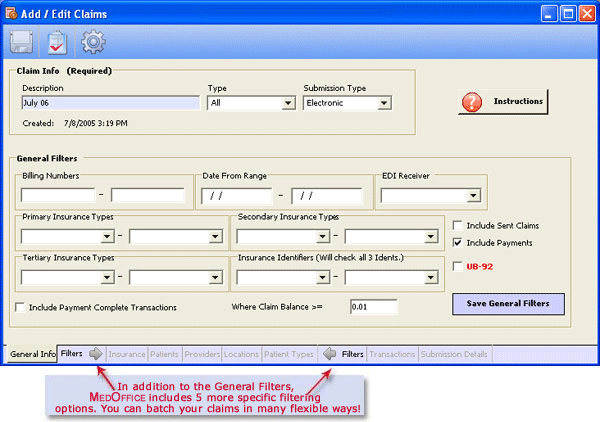
Task: Toggle the UB-92 checkbox
Action: tap(458, 265)
